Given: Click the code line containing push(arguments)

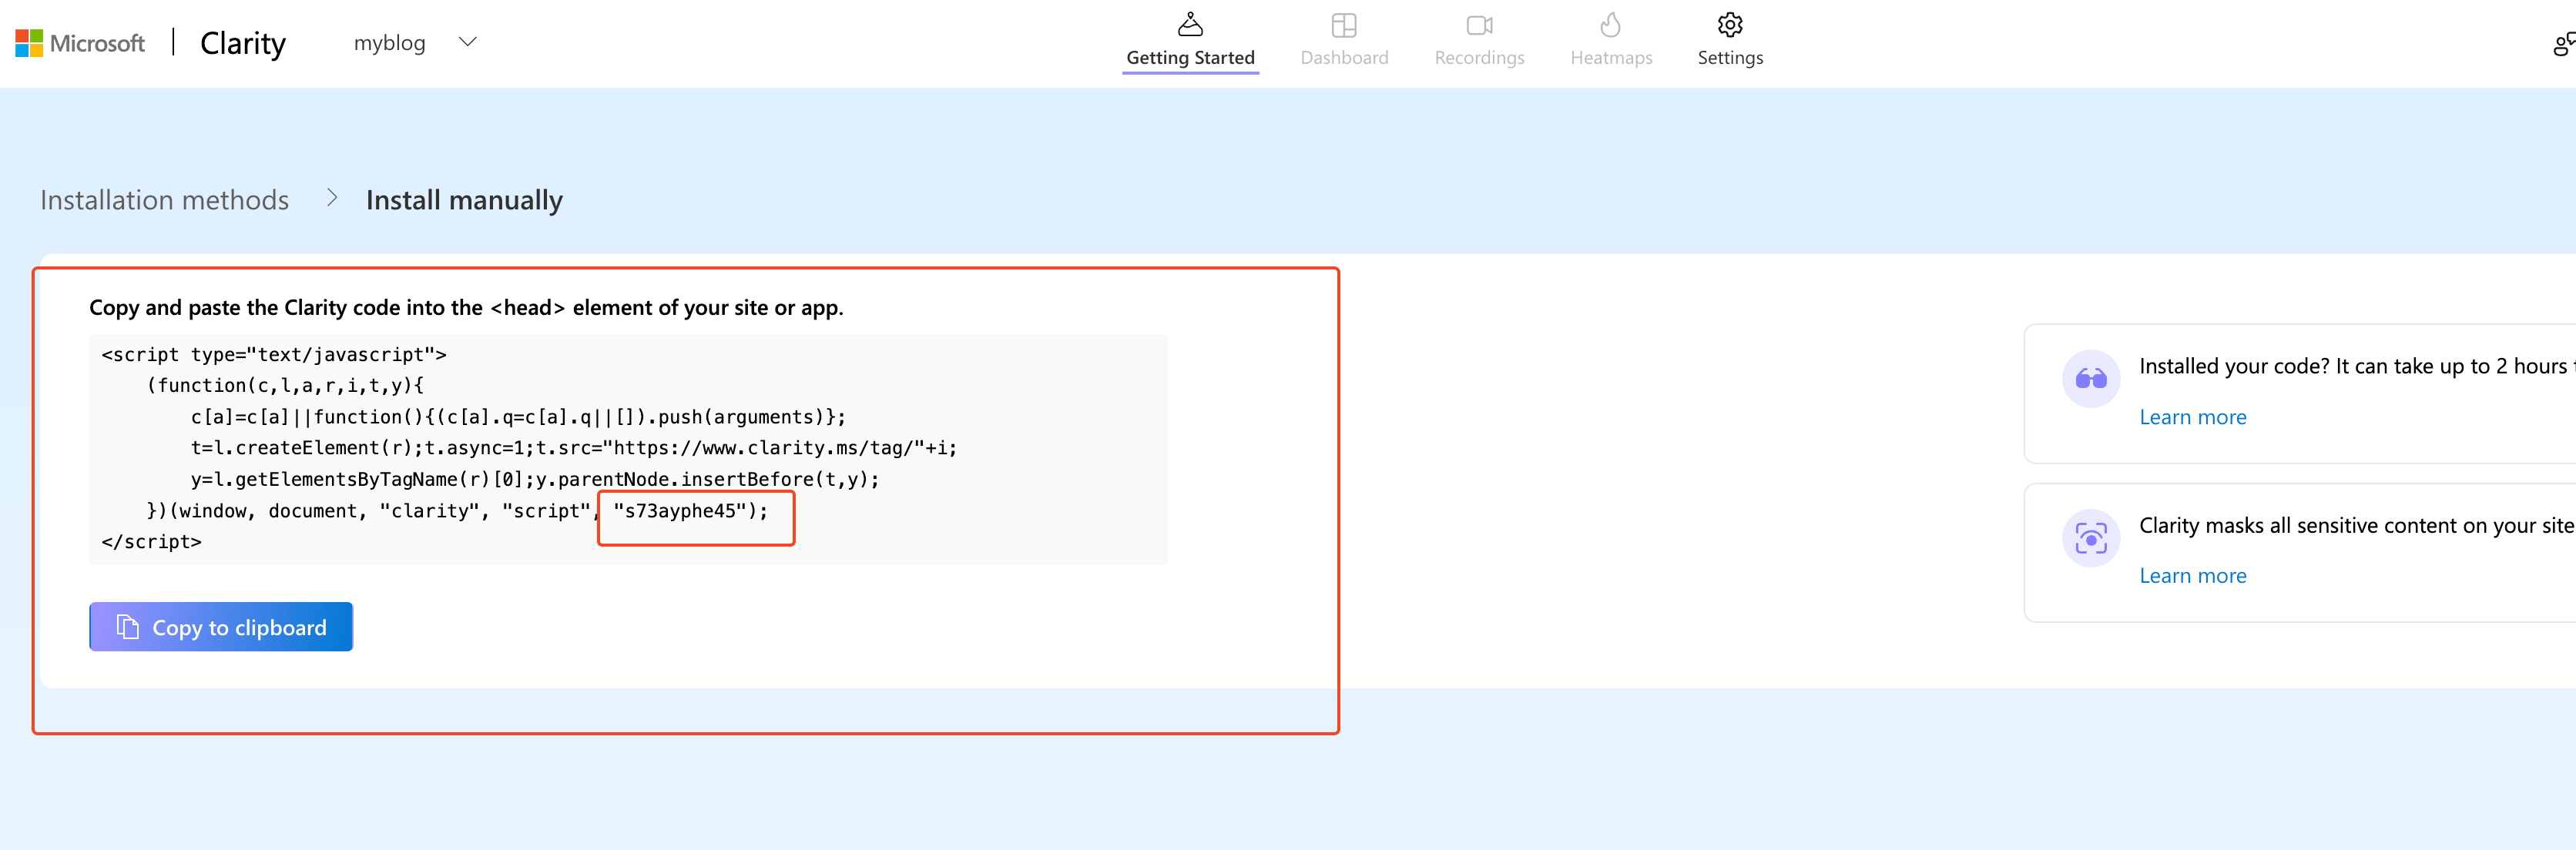Looking at the screenshot, I should coord(518,417).
